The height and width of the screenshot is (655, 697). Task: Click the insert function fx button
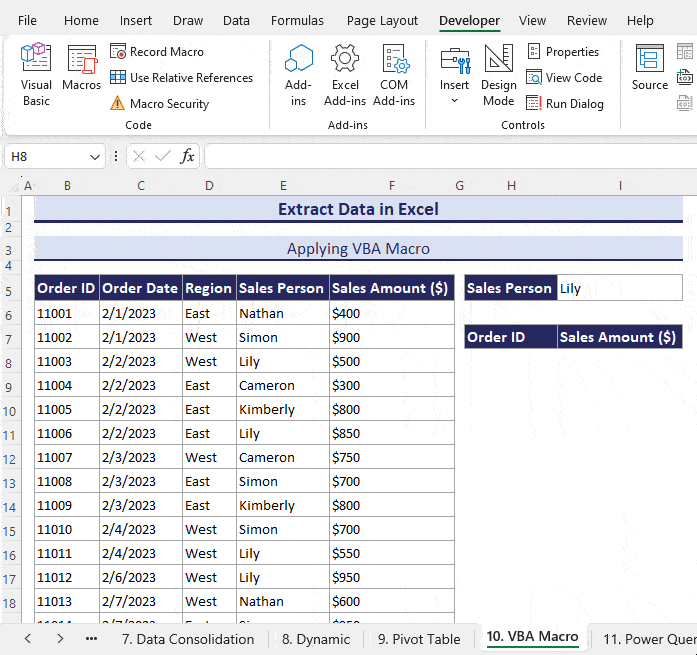pos(187,157)
